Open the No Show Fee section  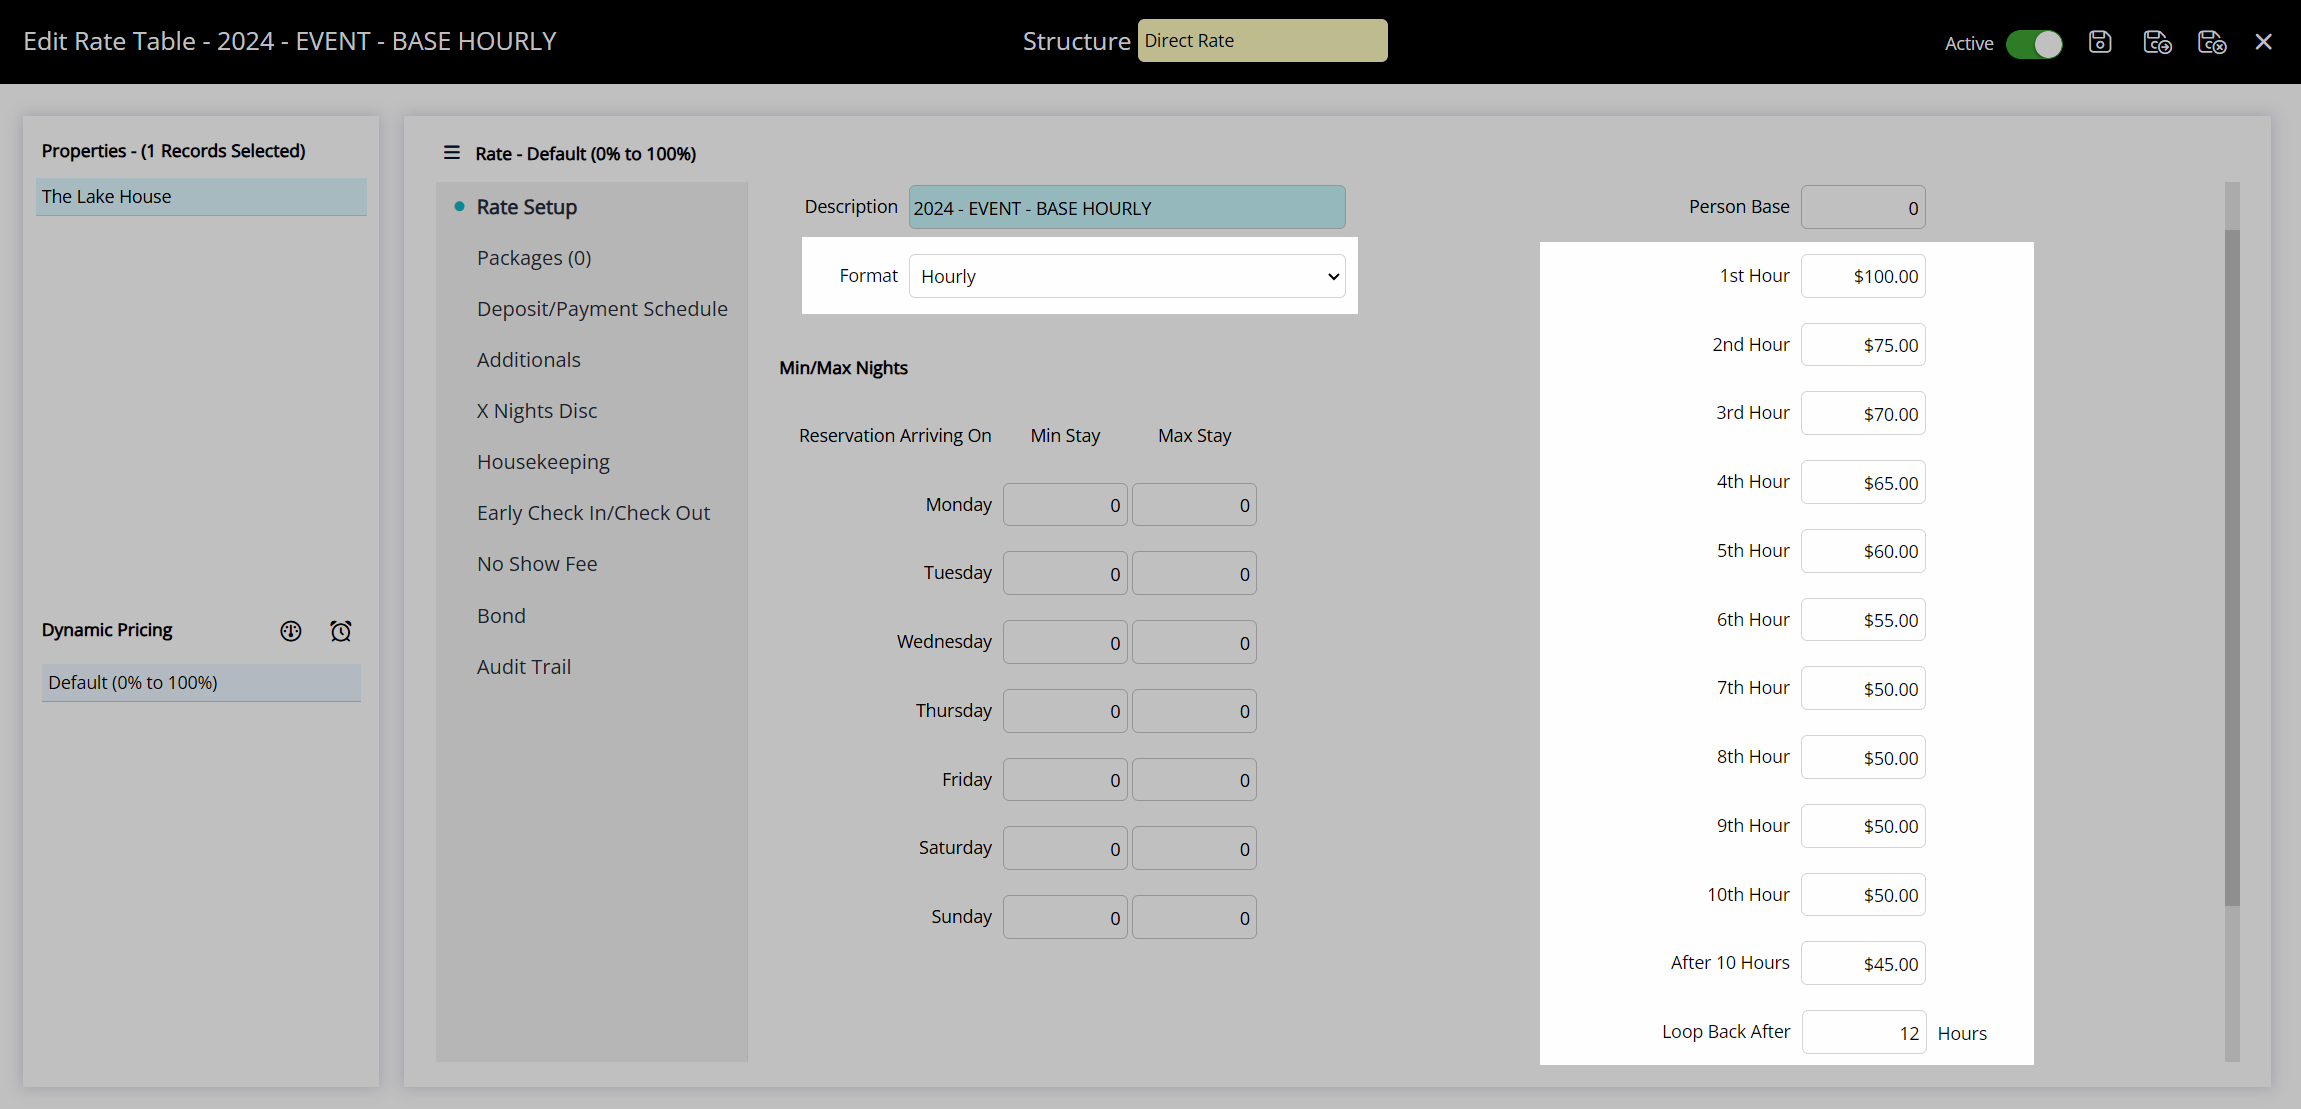[537, 564]
